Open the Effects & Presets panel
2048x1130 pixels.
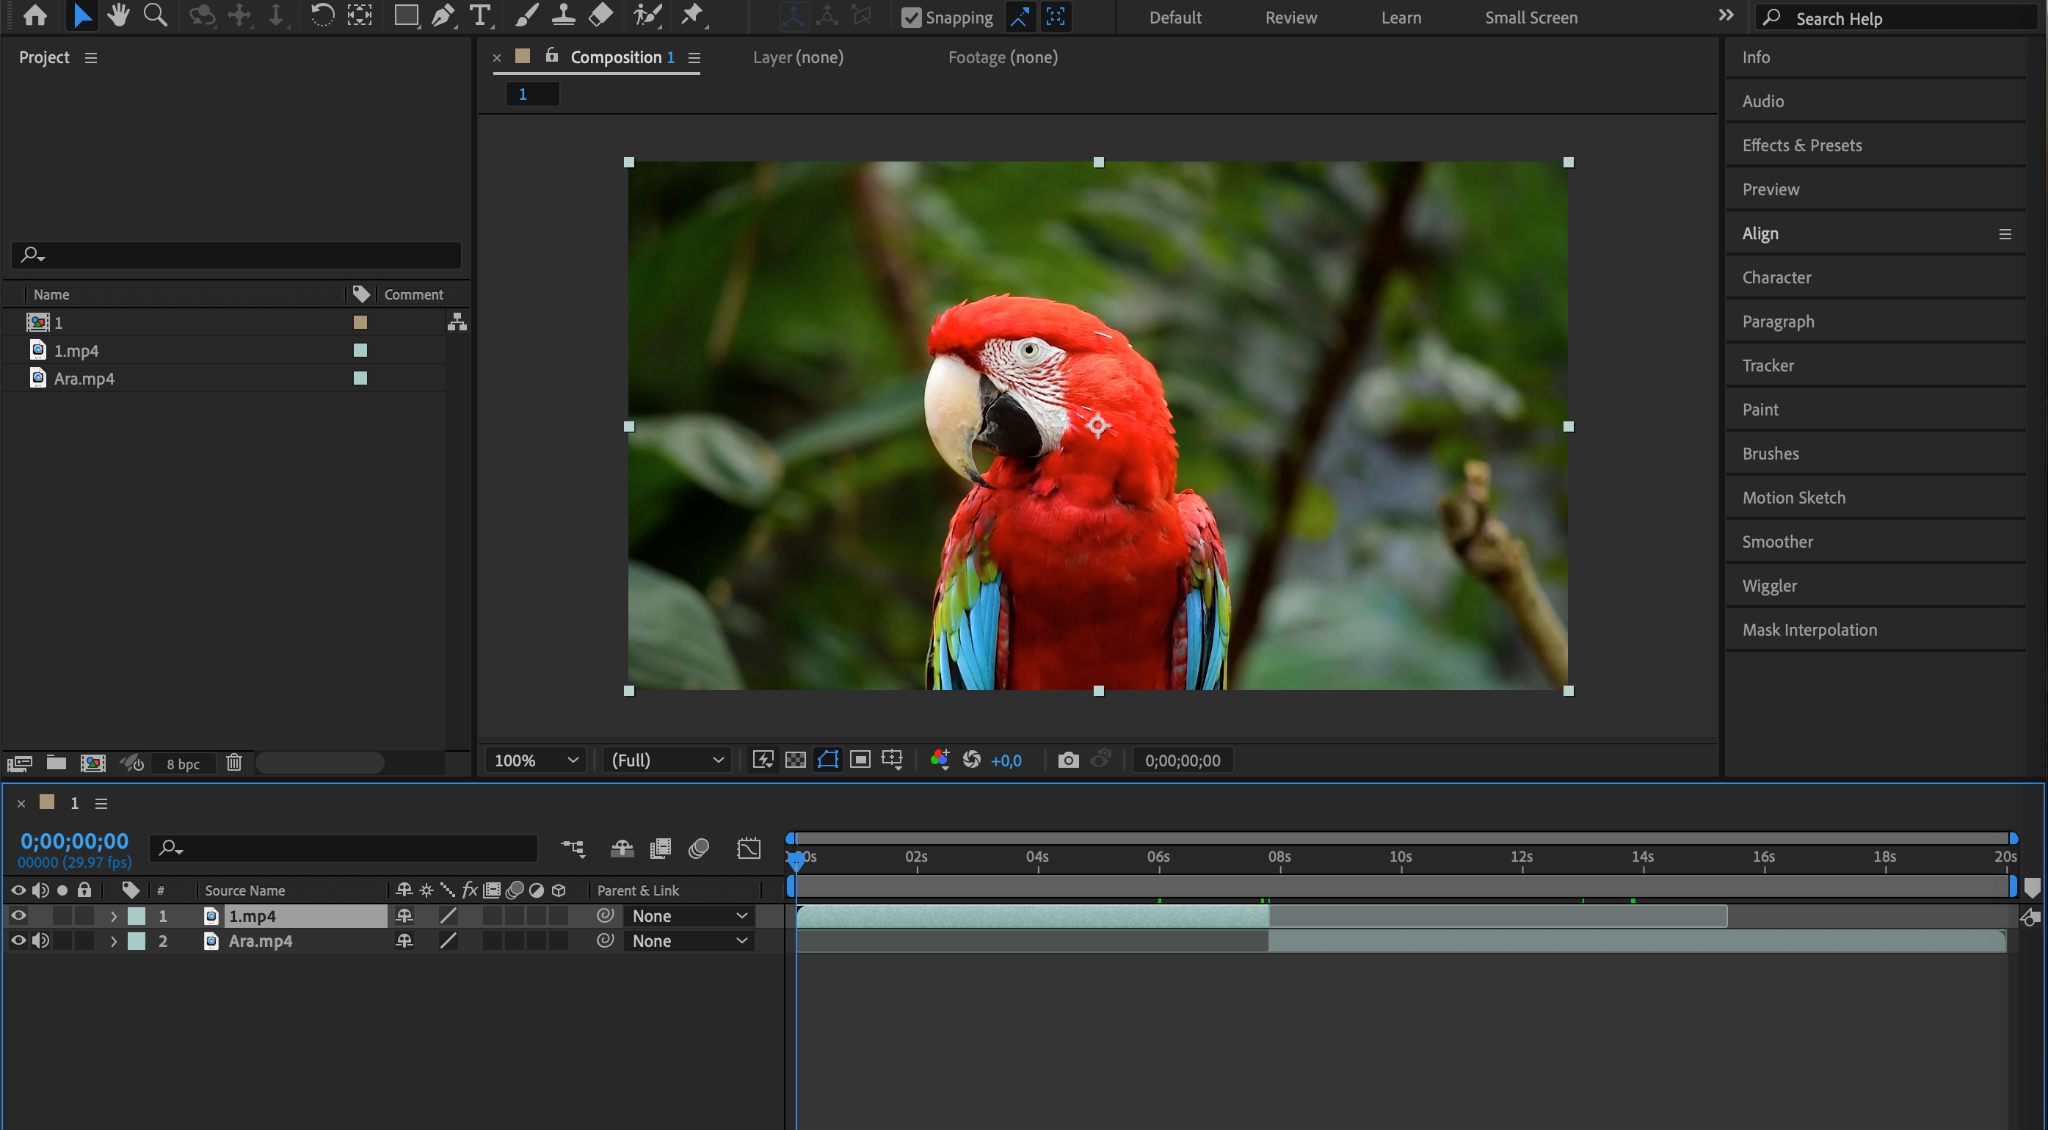[x=1801, y=145]
